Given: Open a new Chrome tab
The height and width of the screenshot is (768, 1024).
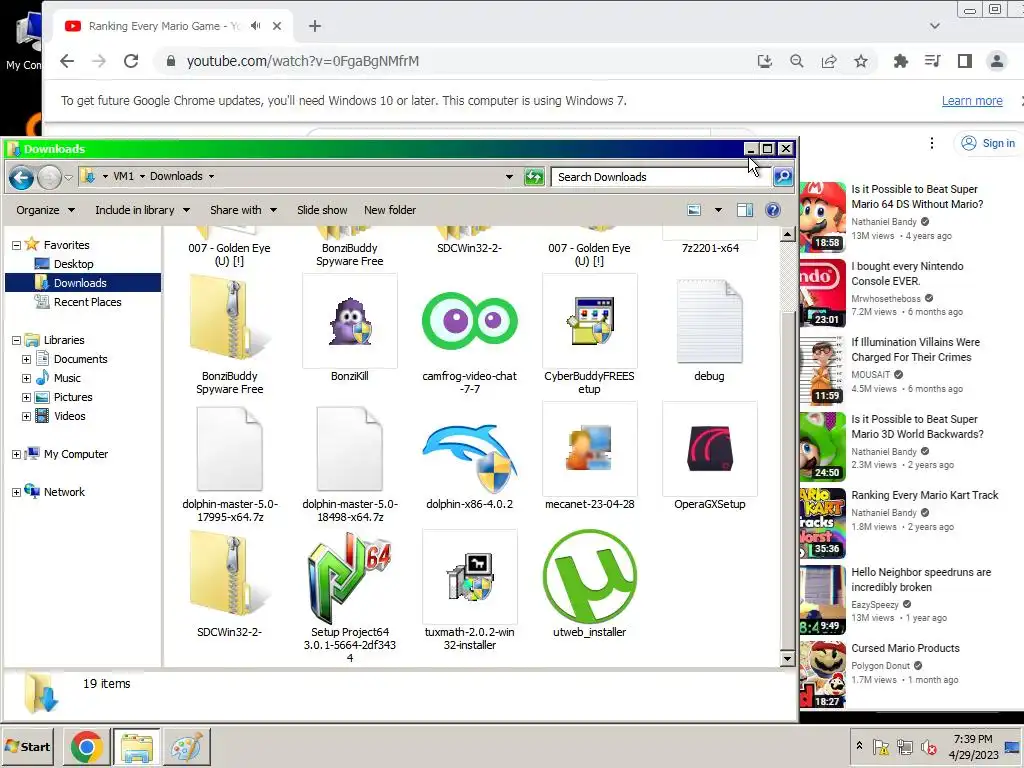Looking at the screenshot, I should 315,26.
